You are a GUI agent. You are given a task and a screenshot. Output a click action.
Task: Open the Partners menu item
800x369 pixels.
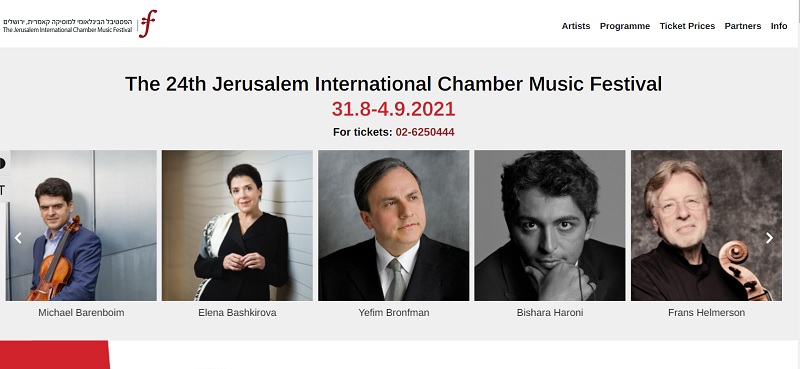(x=742, y=26)
